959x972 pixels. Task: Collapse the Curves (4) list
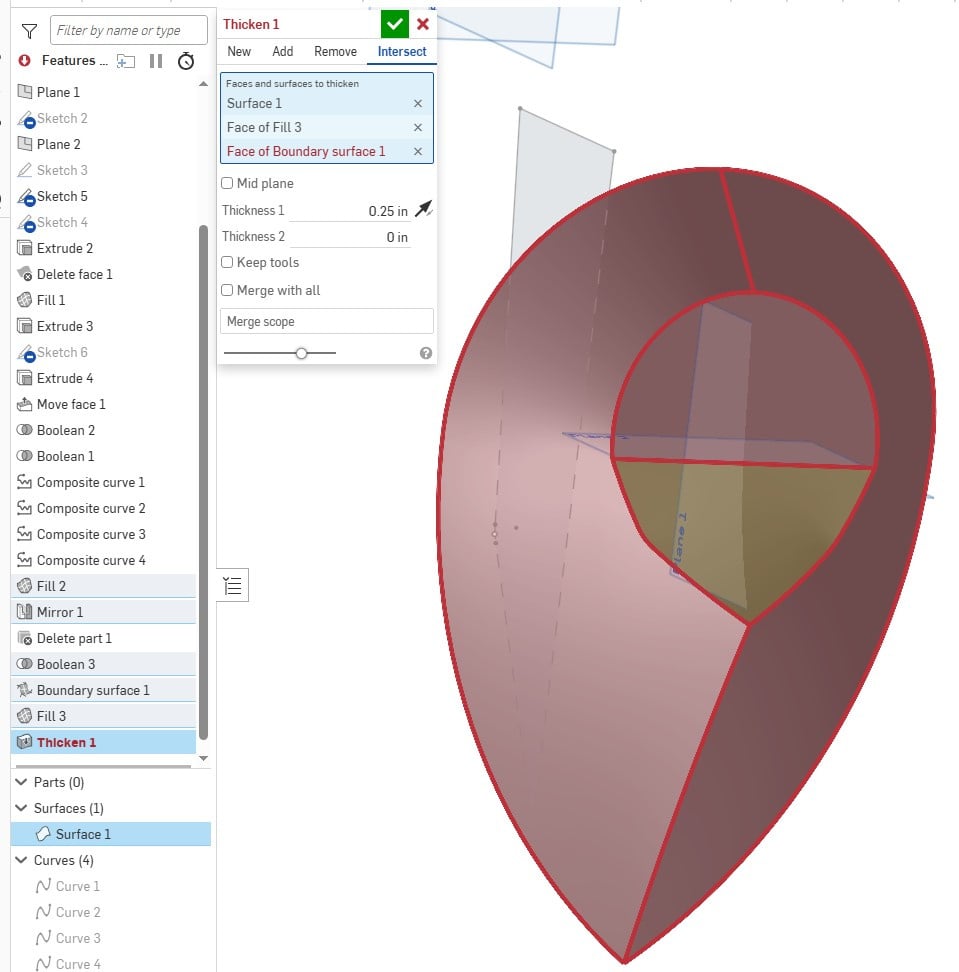(19, 860)
